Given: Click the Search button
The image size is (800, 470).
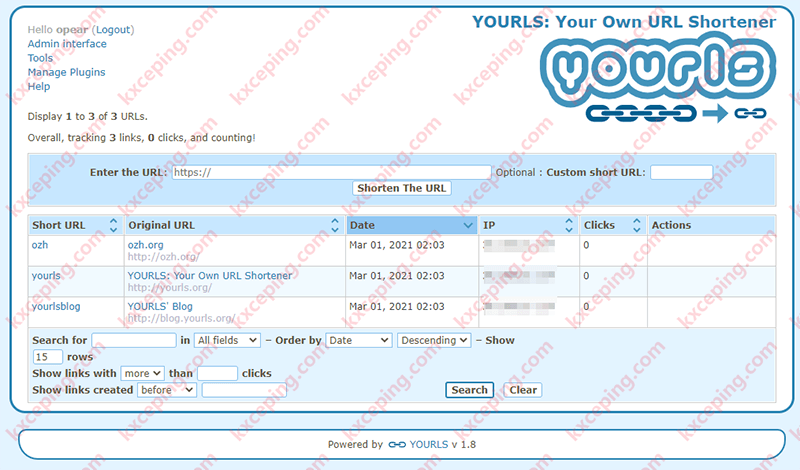Looking at the screenshot, I should 469,390.
